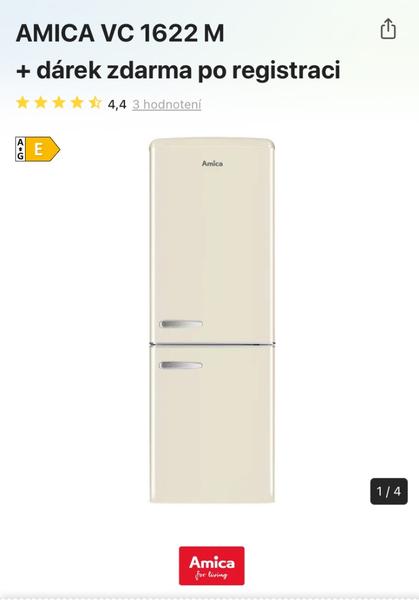Screen dimensions: 419x600
Task: Open the fridge product photo
Action: pyautogui.click(x=212, y=320)
